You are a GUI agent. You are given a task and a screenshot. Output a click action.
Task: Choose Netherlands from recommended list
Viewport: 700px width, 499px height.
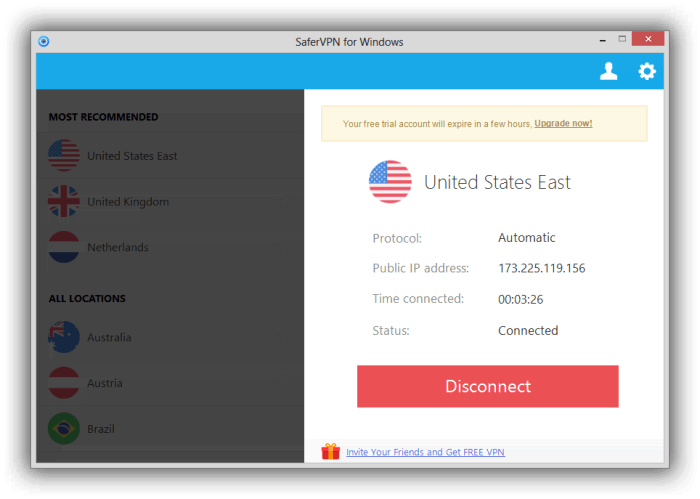coord(170,247)
